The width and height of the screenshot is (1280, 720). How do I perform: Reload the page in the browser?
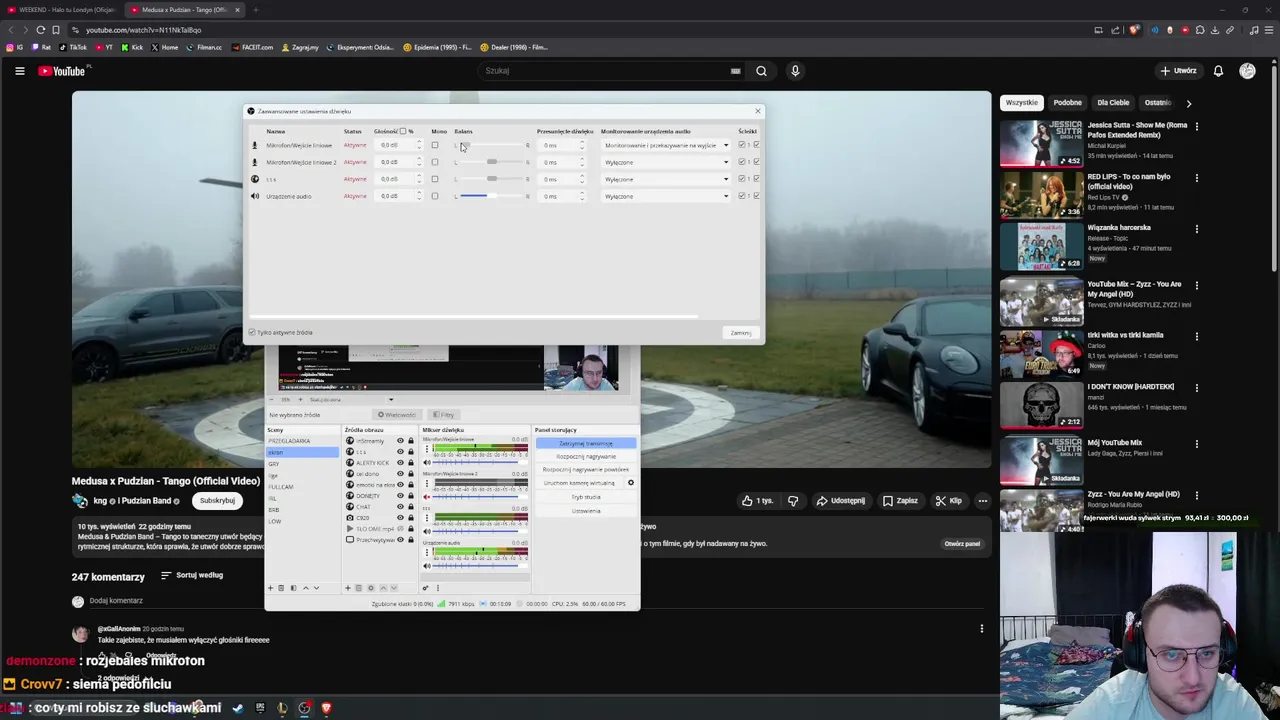(x=40, y=30)
